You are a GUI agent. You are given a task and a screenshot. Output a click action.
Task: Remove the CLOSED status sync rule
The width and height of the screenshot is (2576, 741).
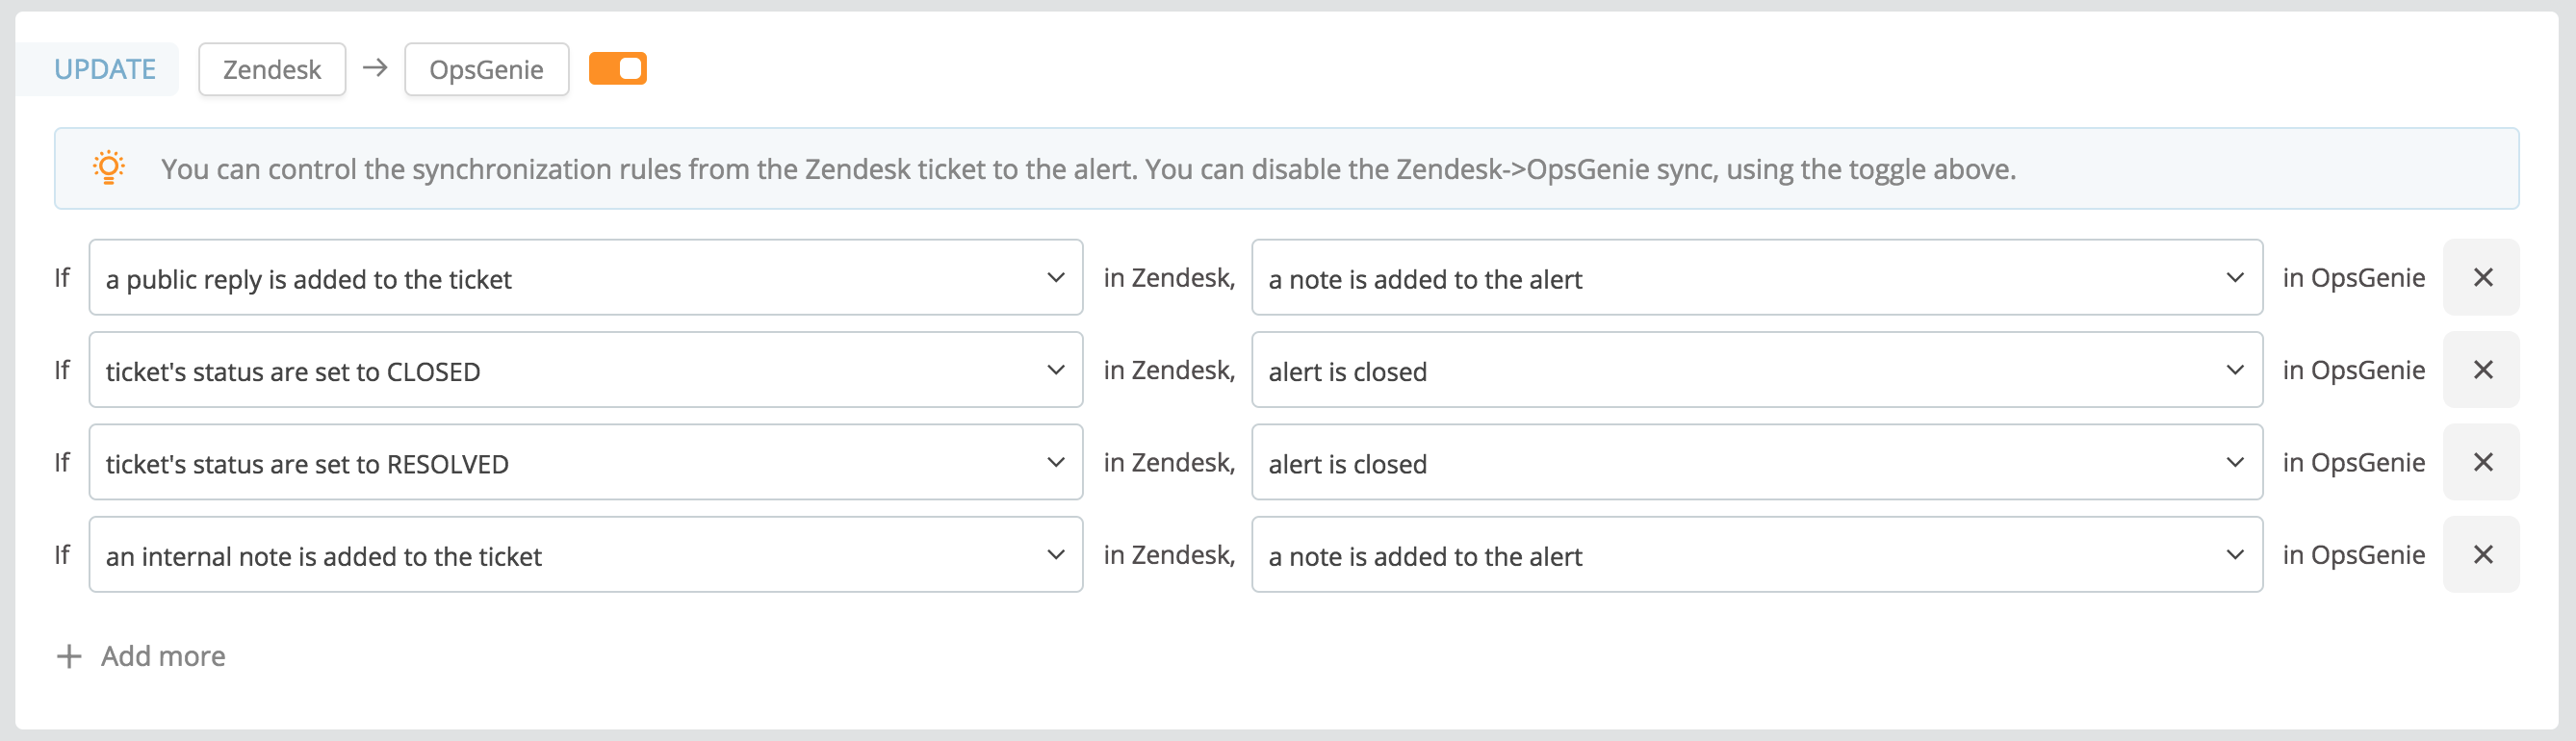[x=2481, y=369]
